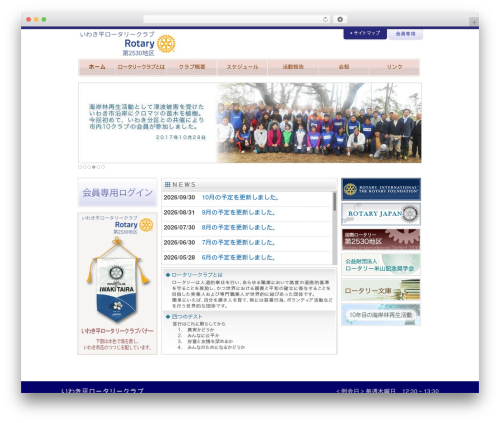Open ROTARY JAPAN banner

381,214
